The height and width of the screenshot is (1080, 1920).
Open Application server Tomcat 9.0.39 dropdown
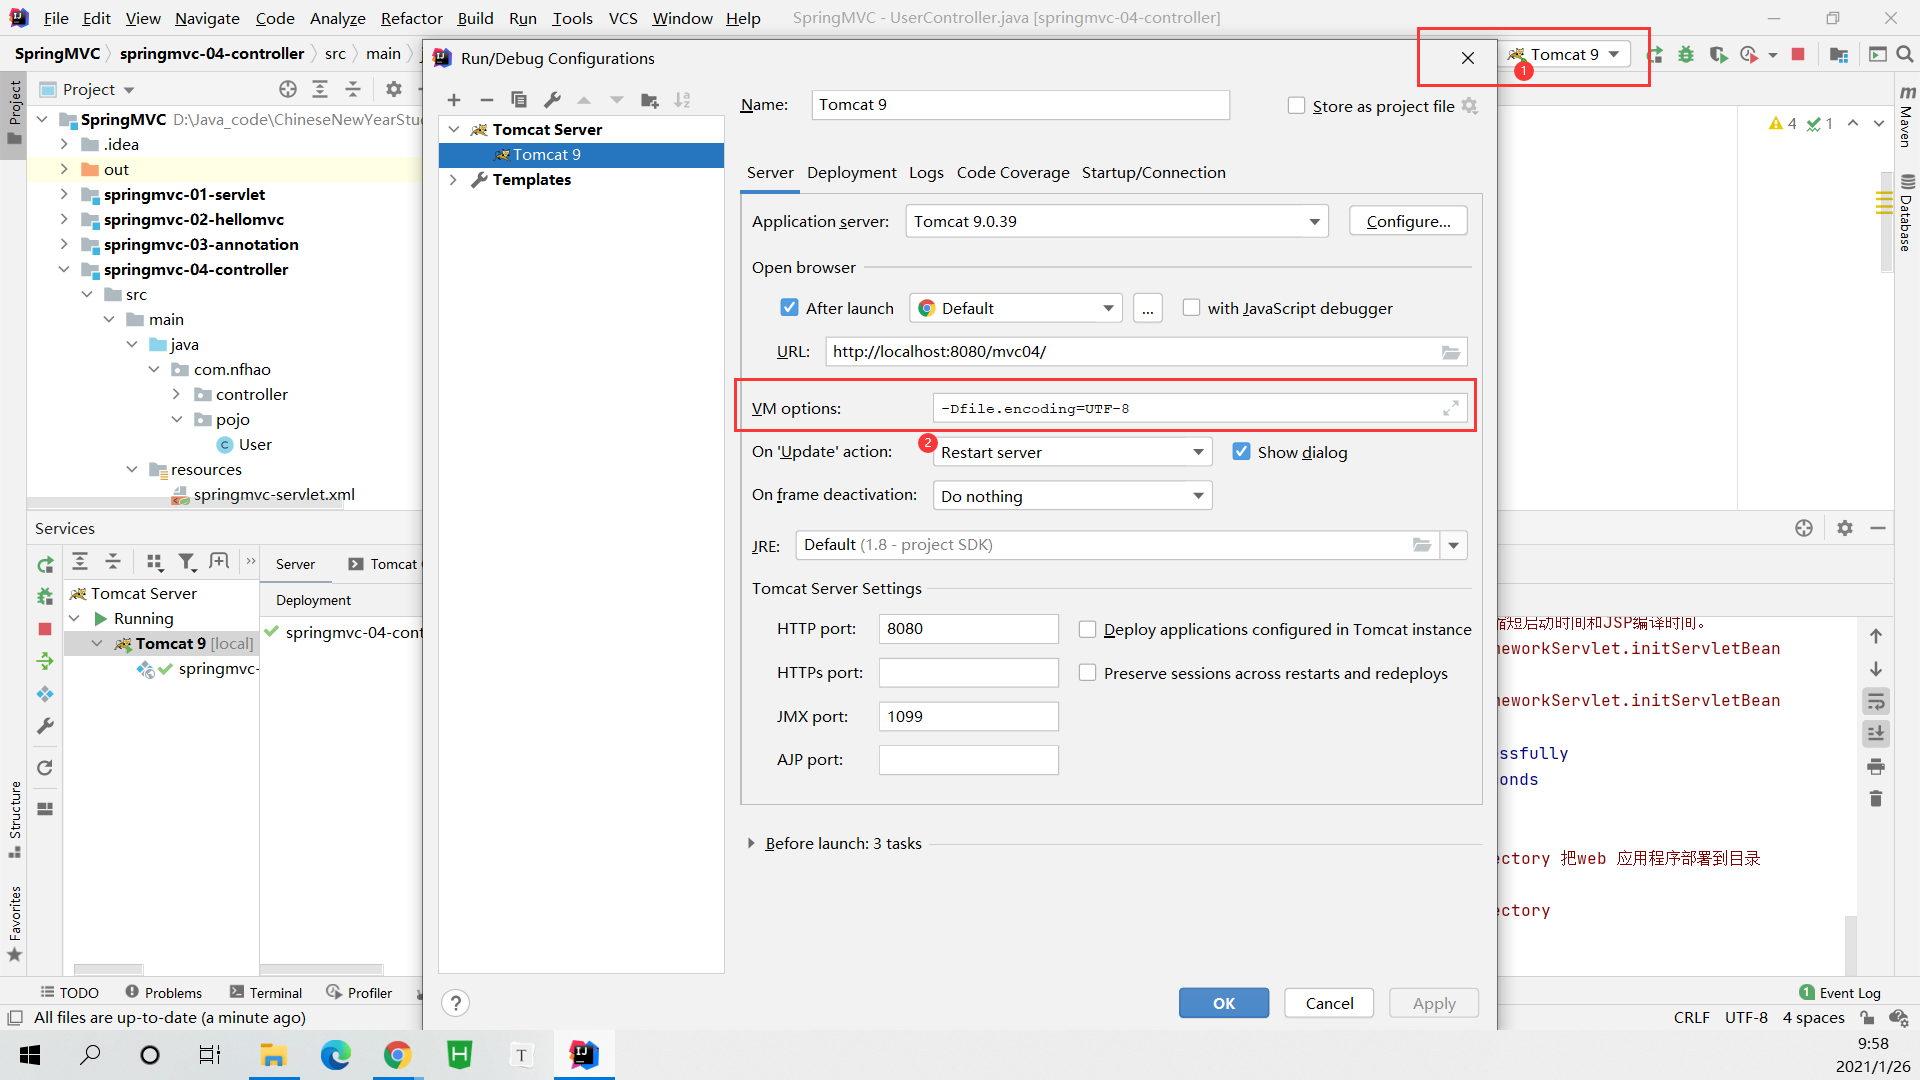coord(1117,222)
